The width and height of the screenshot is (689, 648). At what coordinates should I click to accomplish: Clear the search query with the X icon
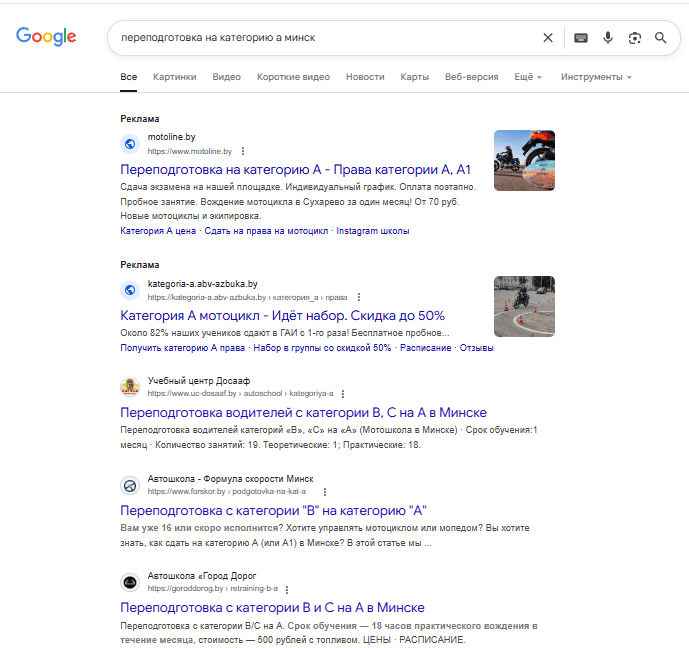tap(548, 38)
